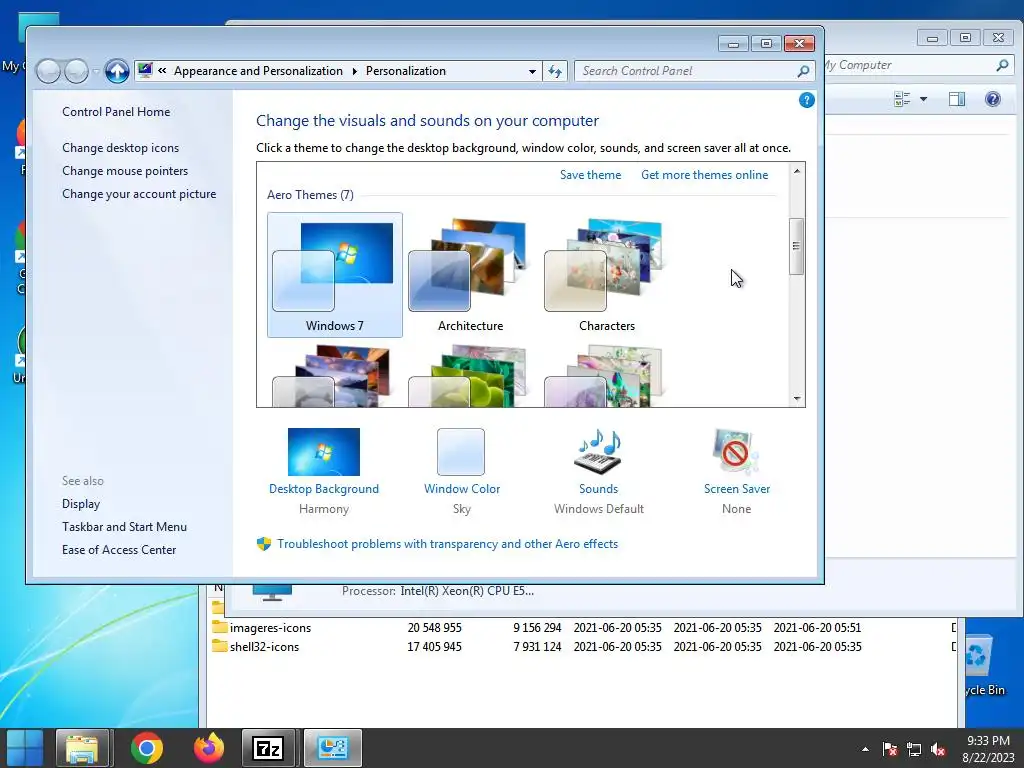The image size is (1024, 768).
Task: Launch Chrome from taskbar
Action: pyautogui.click(x=146, y=748)
